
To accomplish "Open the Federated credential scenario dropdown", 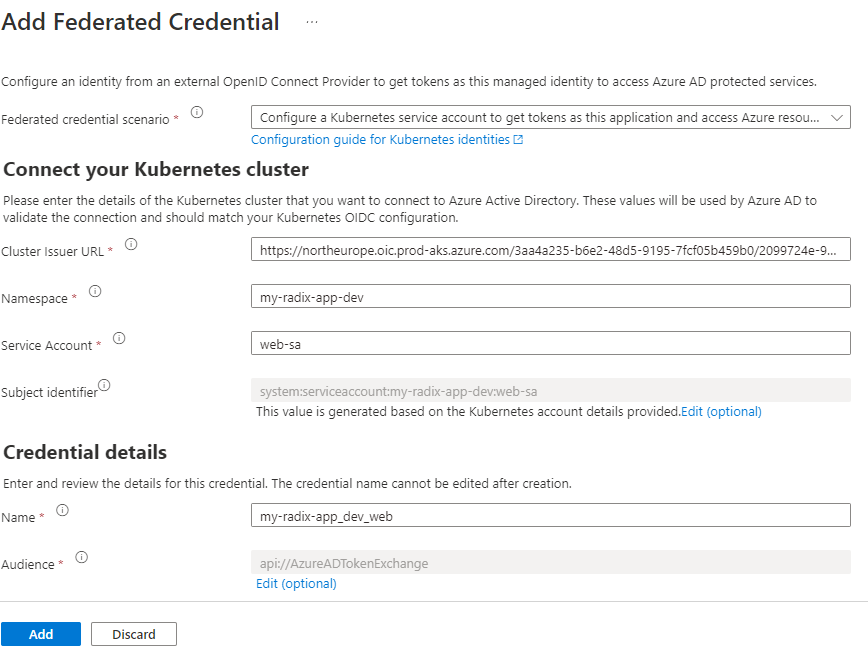I will pos(838,117).
